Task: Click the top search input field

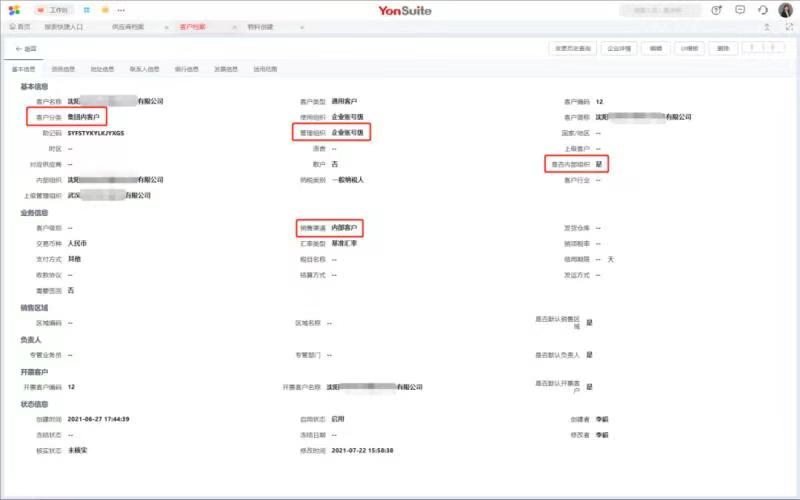Action: coord(660,10)
